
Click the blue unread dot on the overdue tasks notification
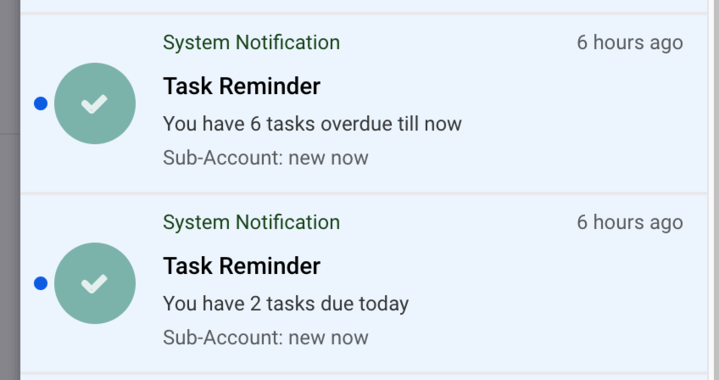pyautogui.click(x=41, y=104)
